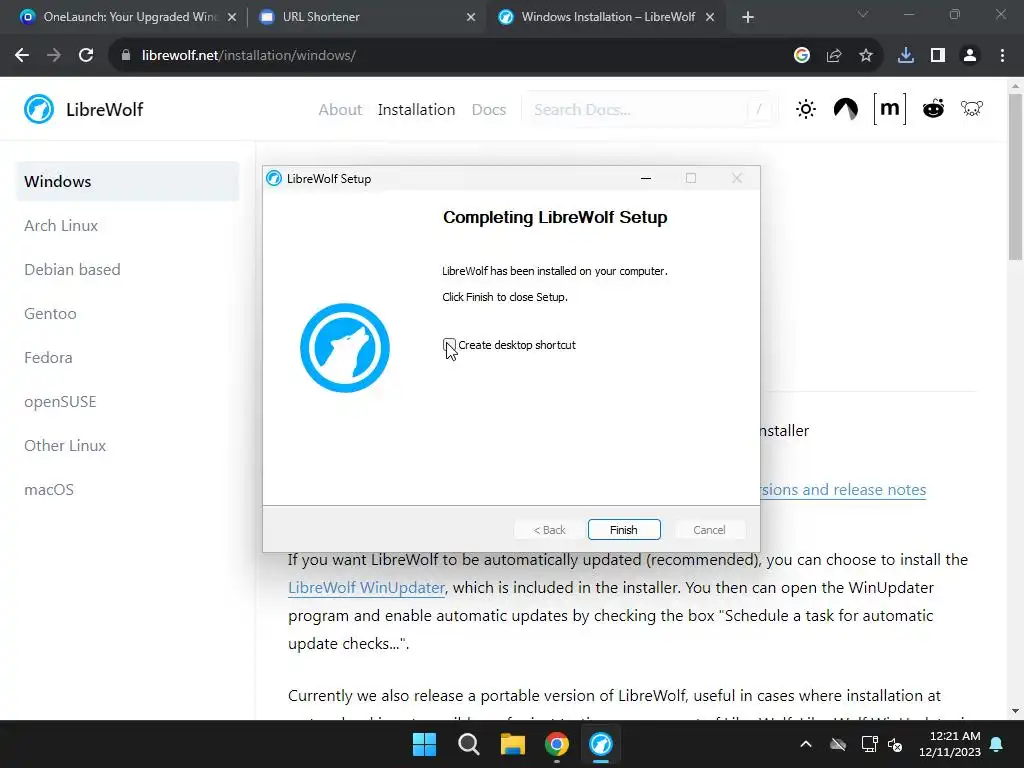Click the site lock icon in address bar

pos(126,56)
